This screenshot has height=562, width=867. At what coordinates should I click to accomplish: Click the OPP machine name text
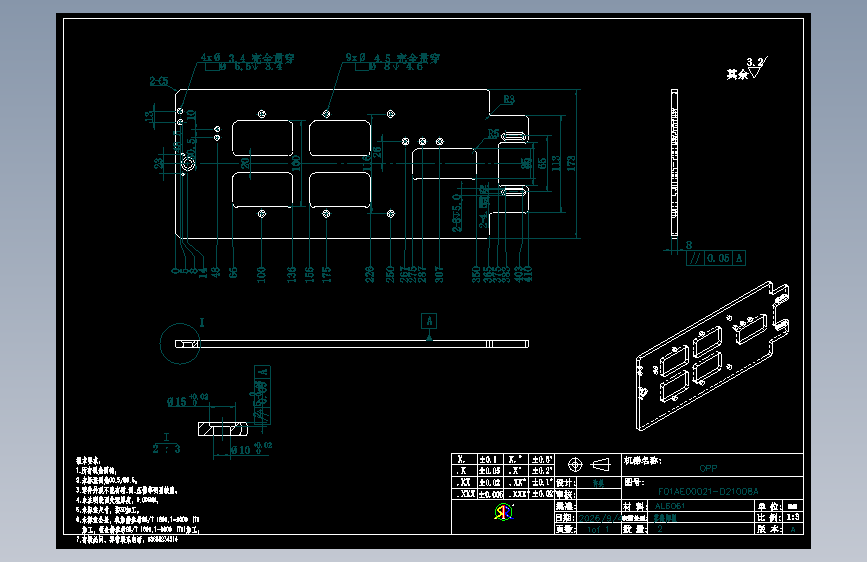pos(708,469)
